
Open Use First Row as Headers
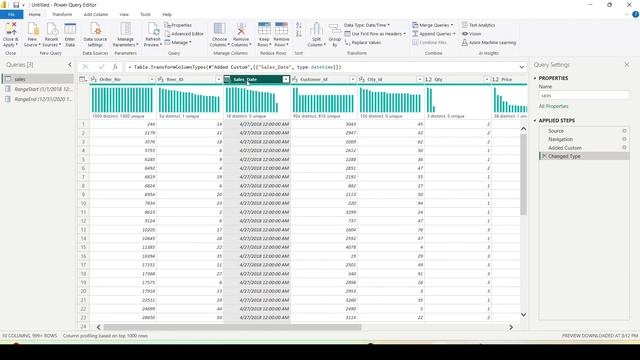[376, 34]
